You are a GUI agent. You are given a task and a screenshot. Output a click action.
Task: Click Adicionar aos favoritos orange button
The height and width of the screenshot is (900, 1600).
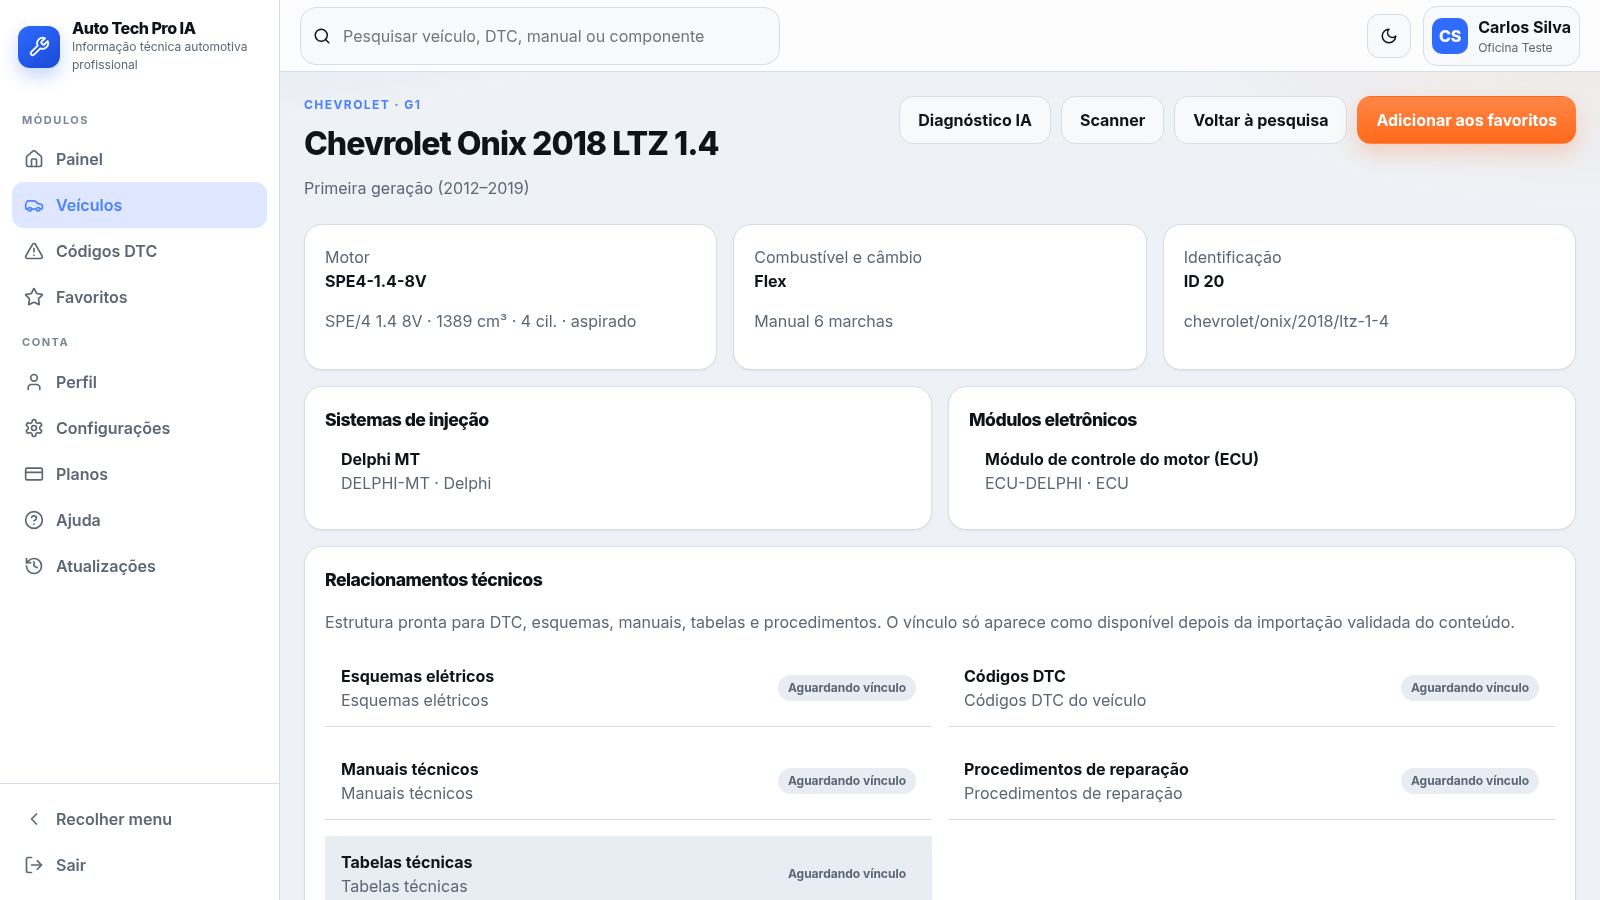[1466, 120]
